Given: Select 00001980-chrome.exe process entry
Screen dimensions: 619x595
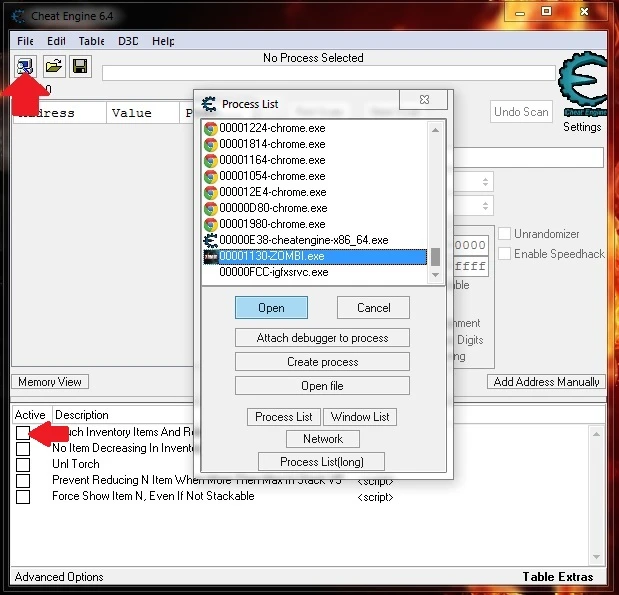Looking at the screenshot, I should coord(315,224).
